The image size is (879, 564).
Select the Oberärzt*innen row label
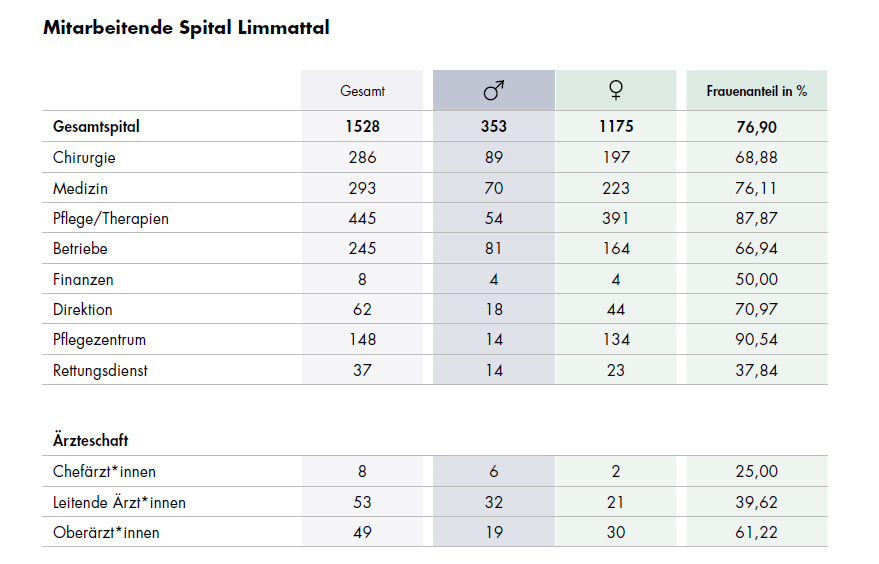tap(106, 533)
